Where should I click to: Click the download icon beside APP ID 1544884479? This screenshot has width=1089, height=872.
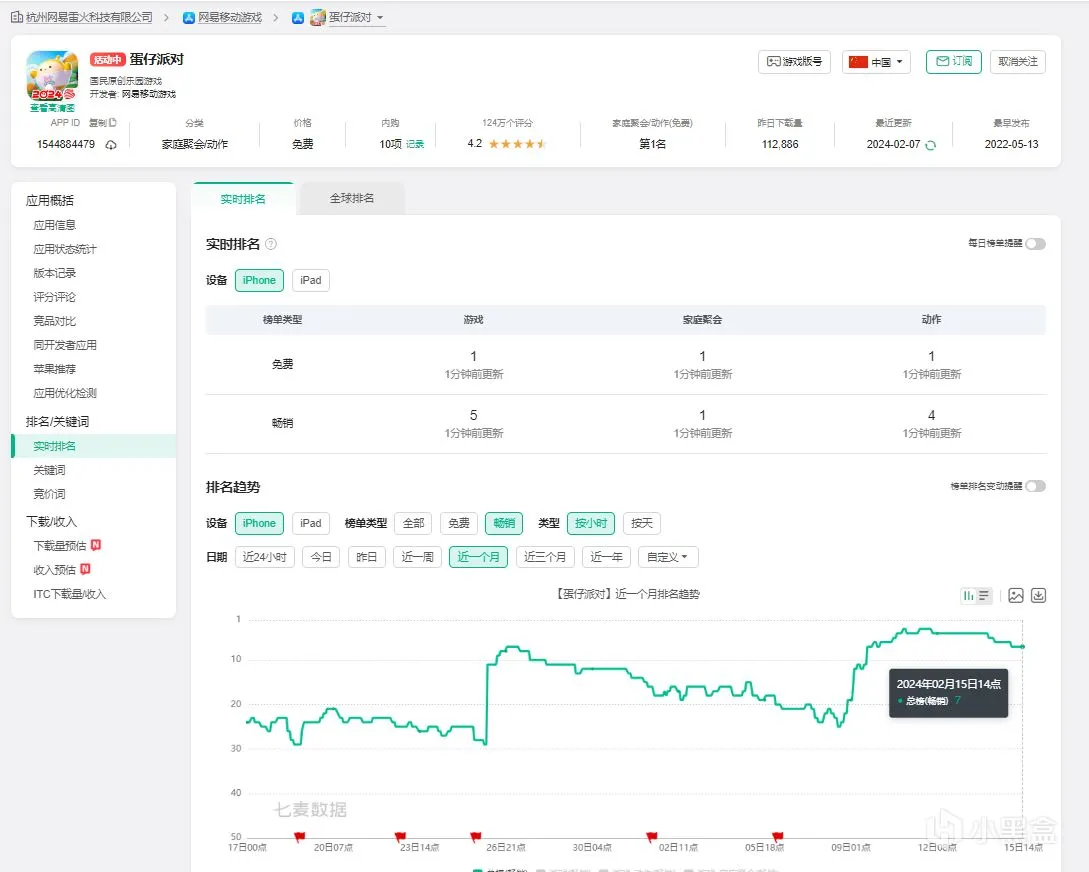tap(111, 144)
